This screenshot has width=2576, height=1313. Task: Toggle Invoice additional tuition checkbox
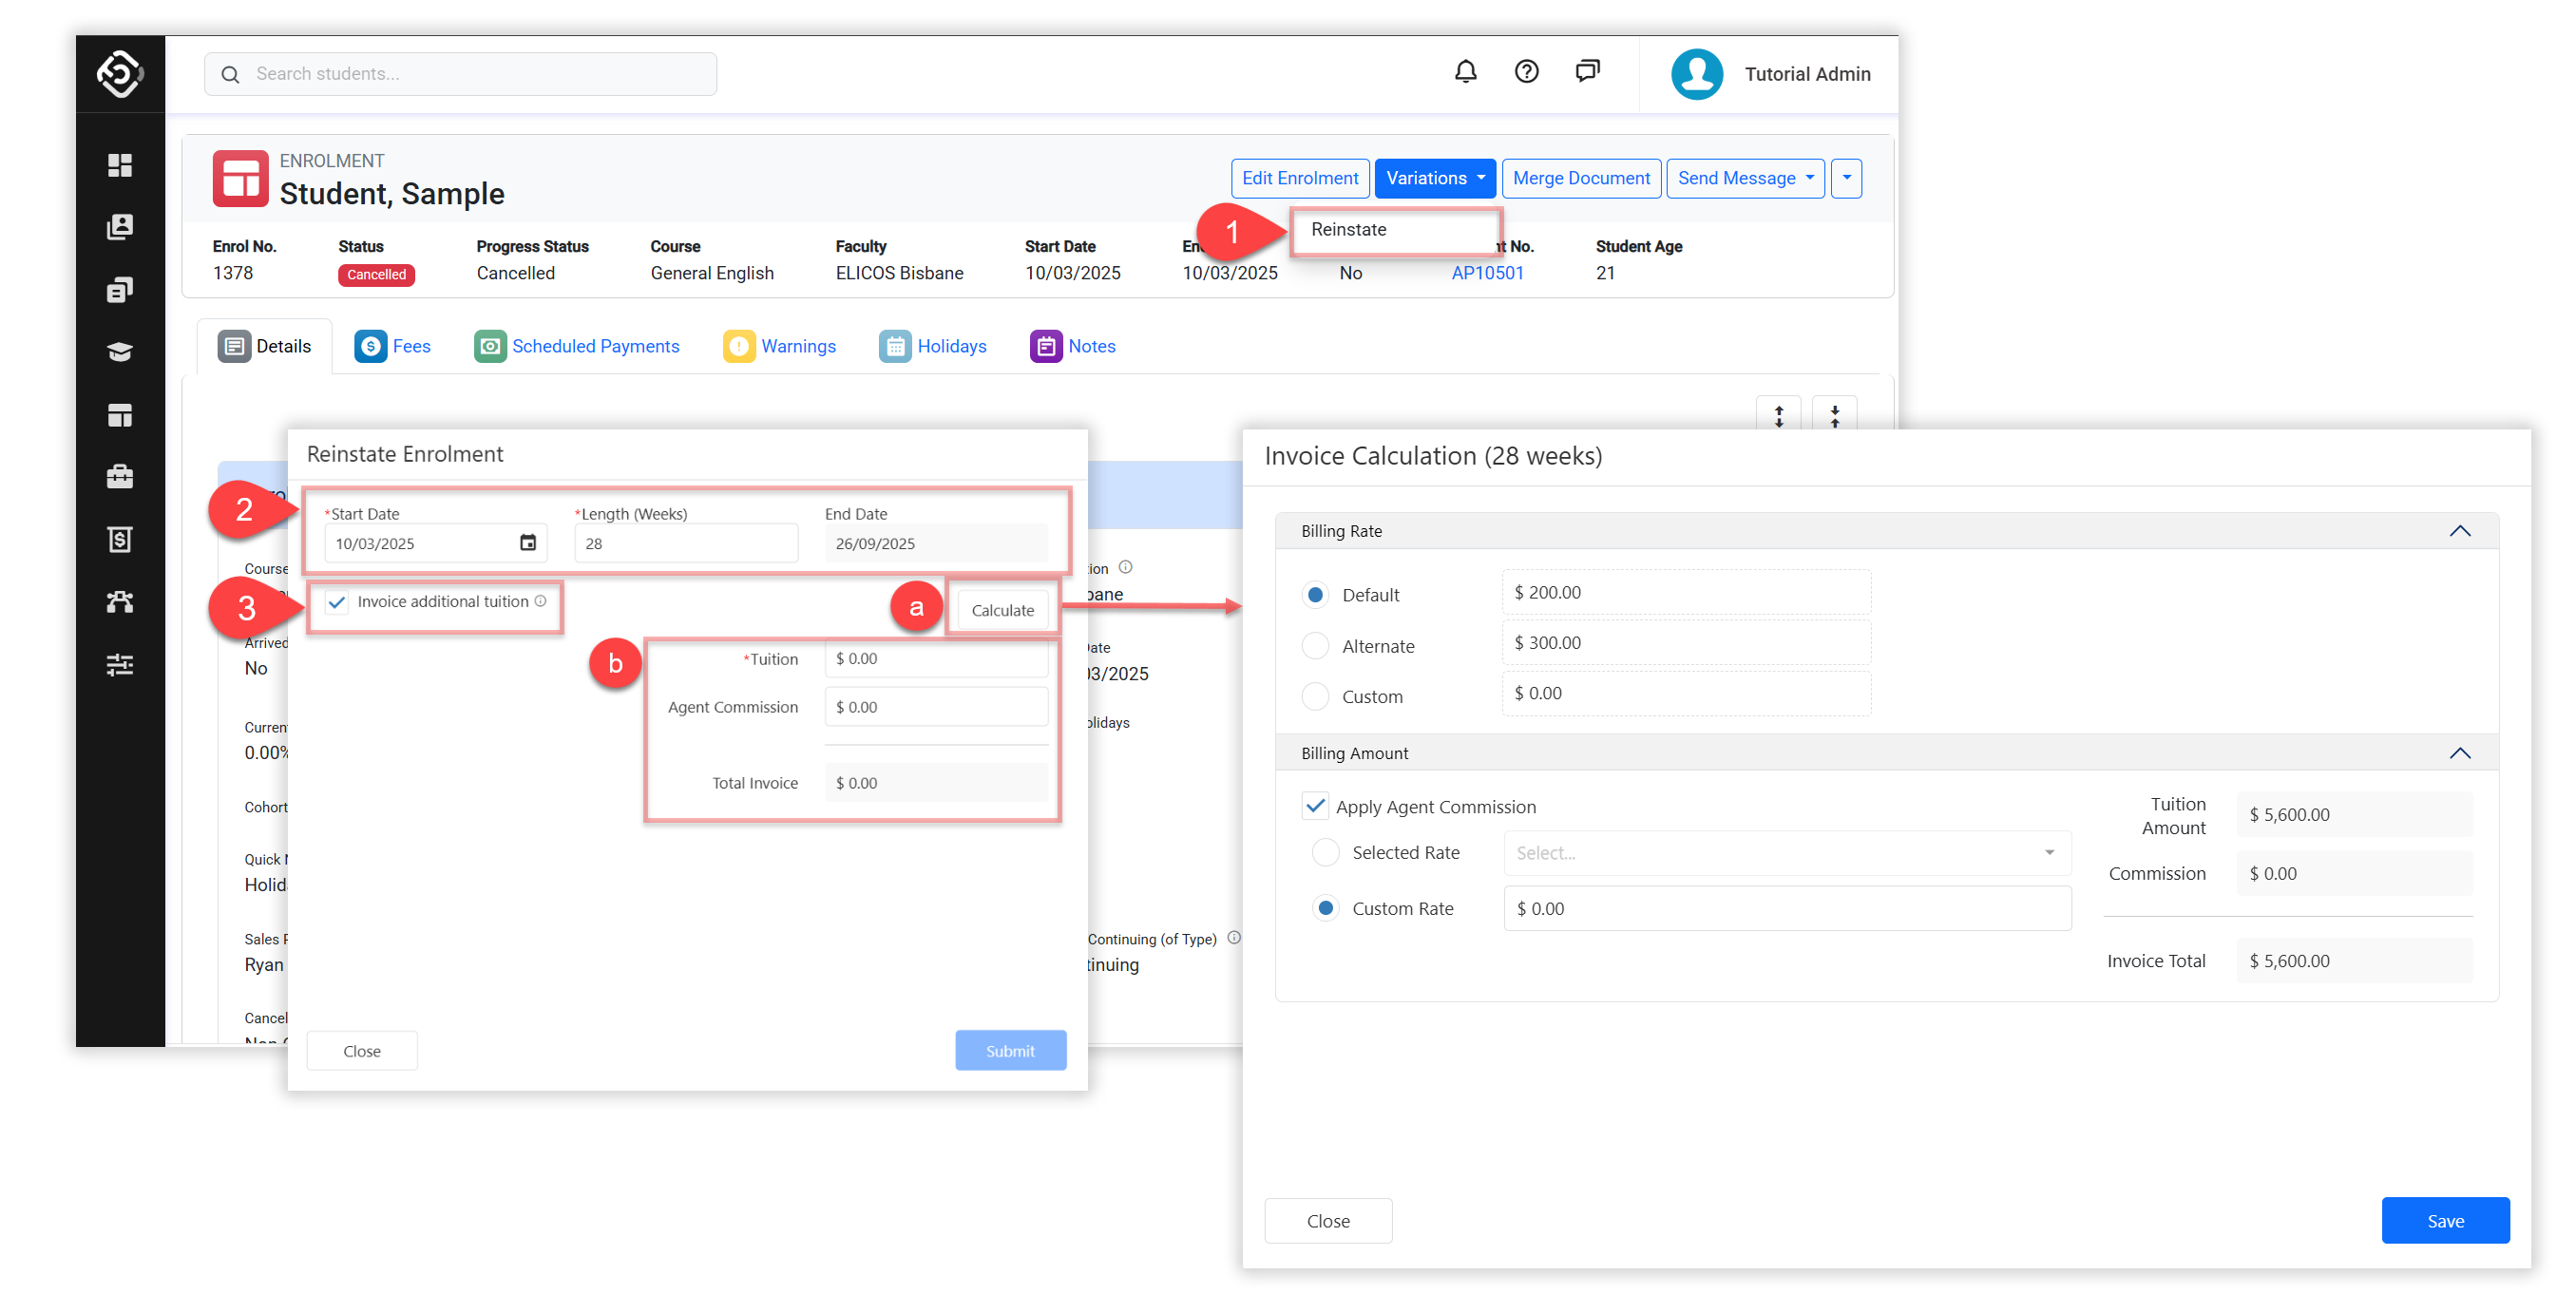[337, 602]
